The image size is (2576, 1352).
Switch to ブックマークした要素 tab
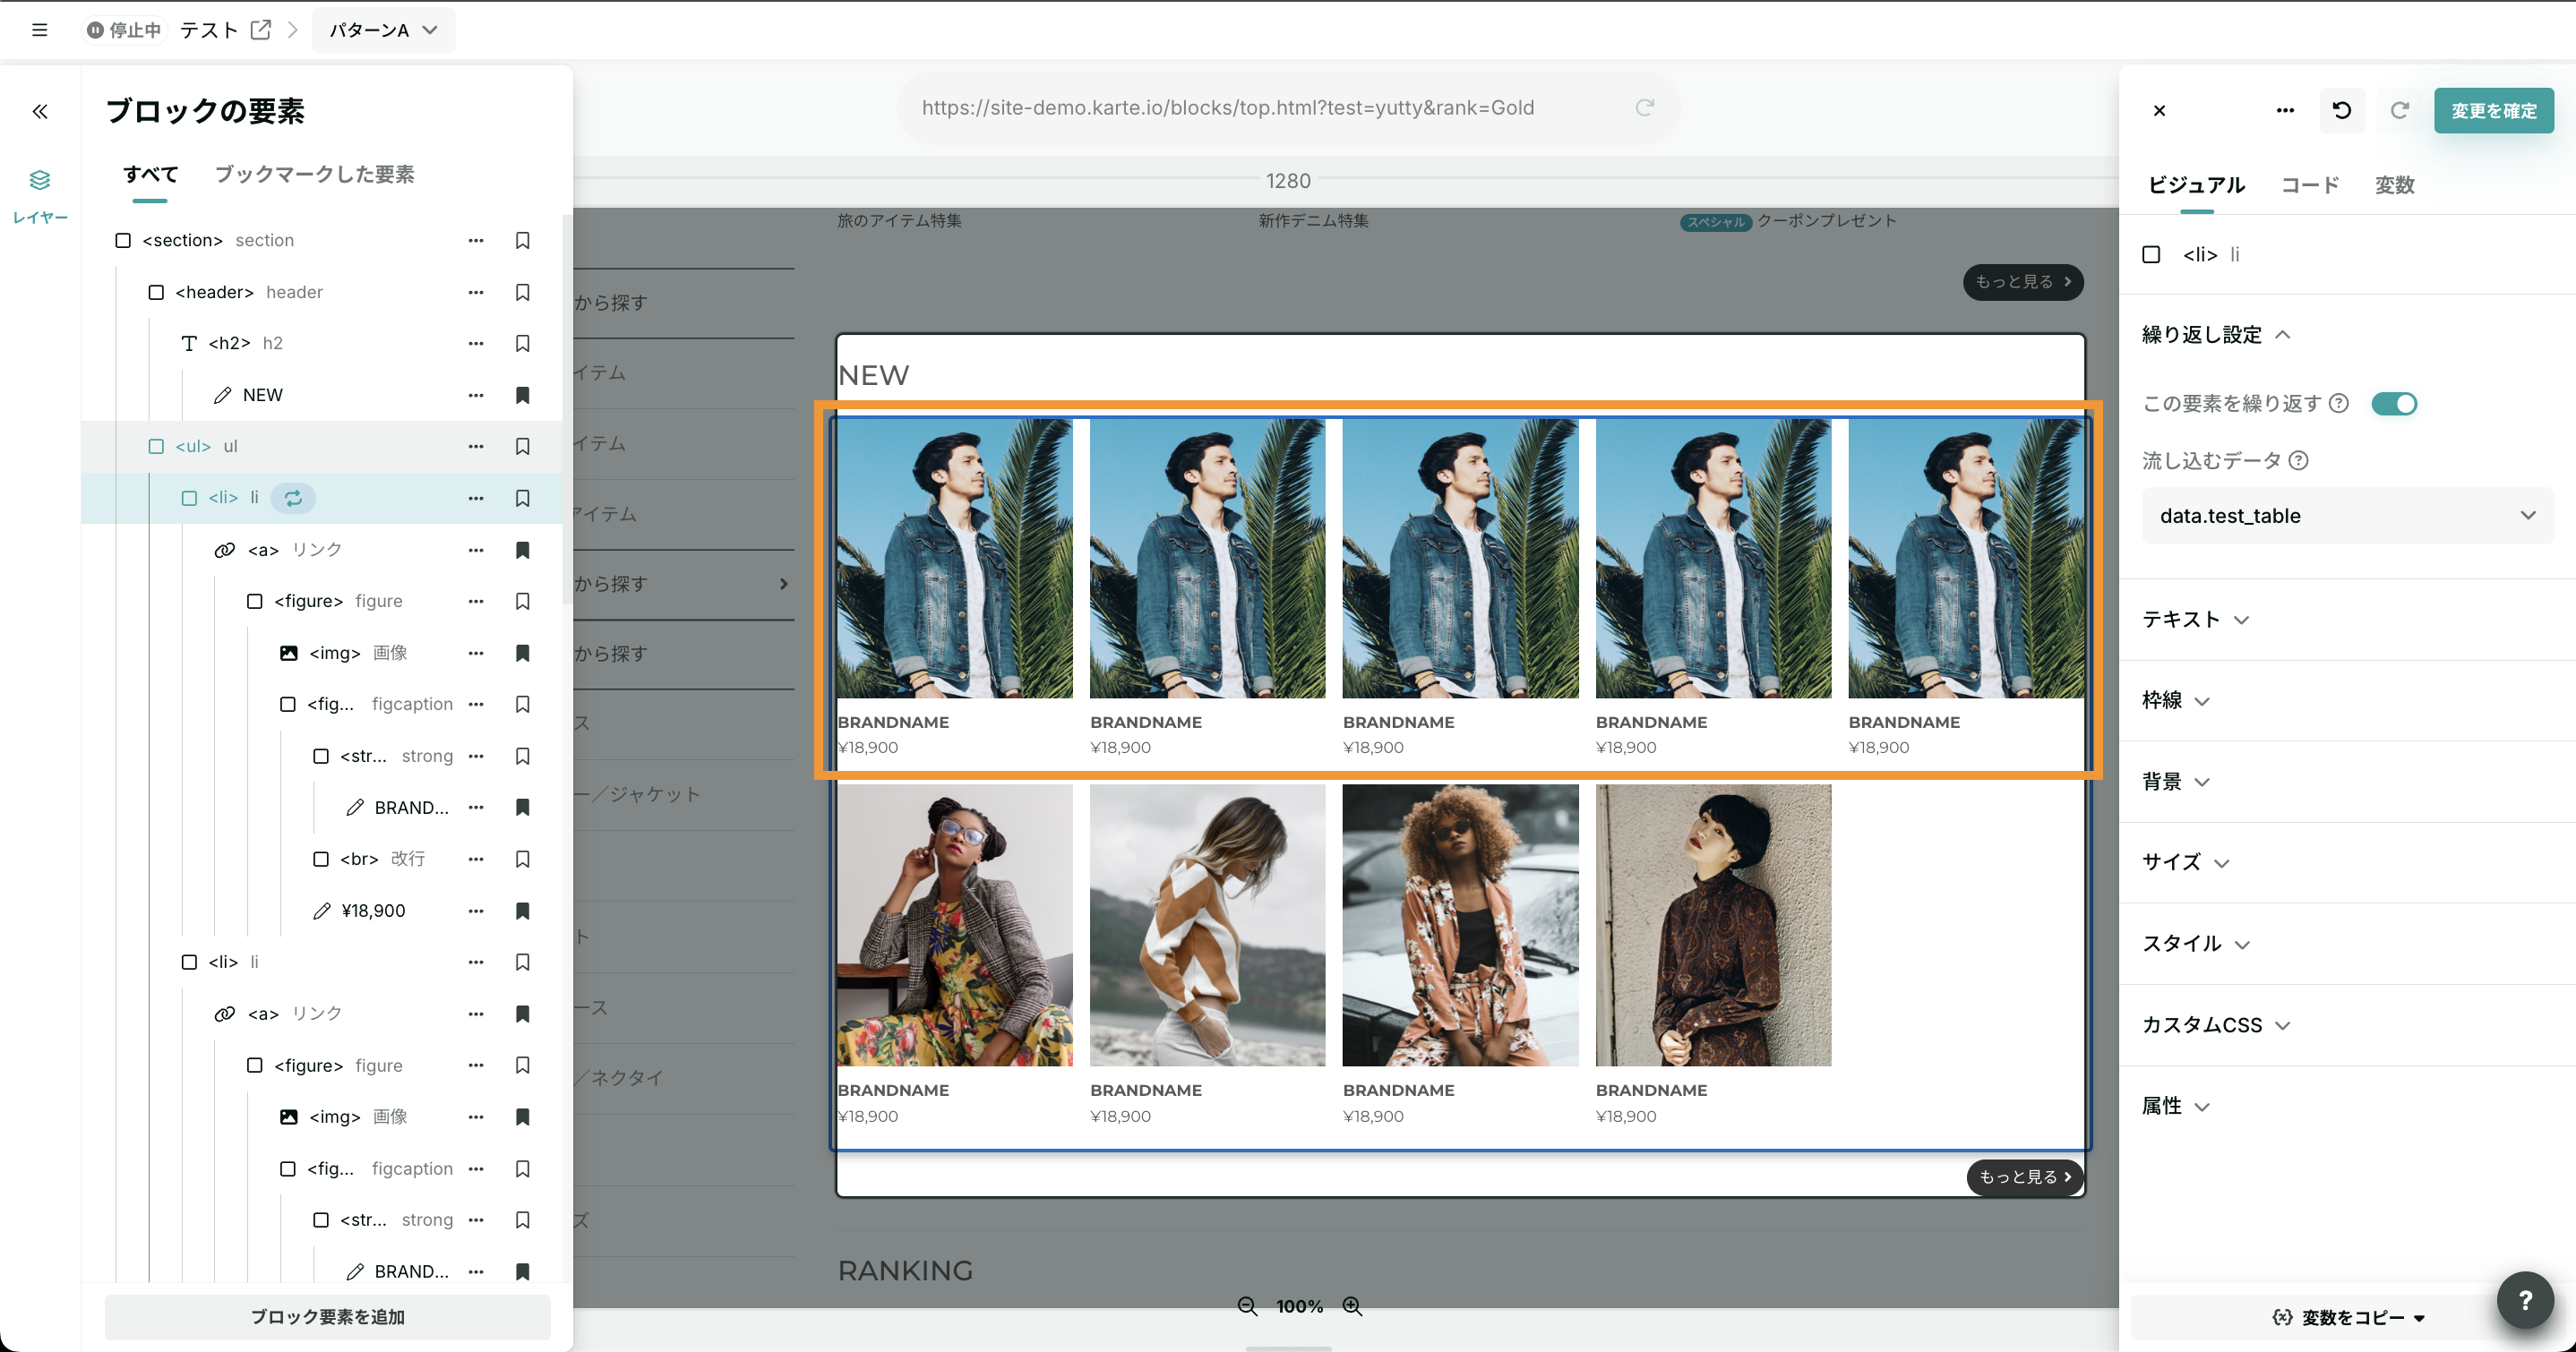(x=314, y=174)
